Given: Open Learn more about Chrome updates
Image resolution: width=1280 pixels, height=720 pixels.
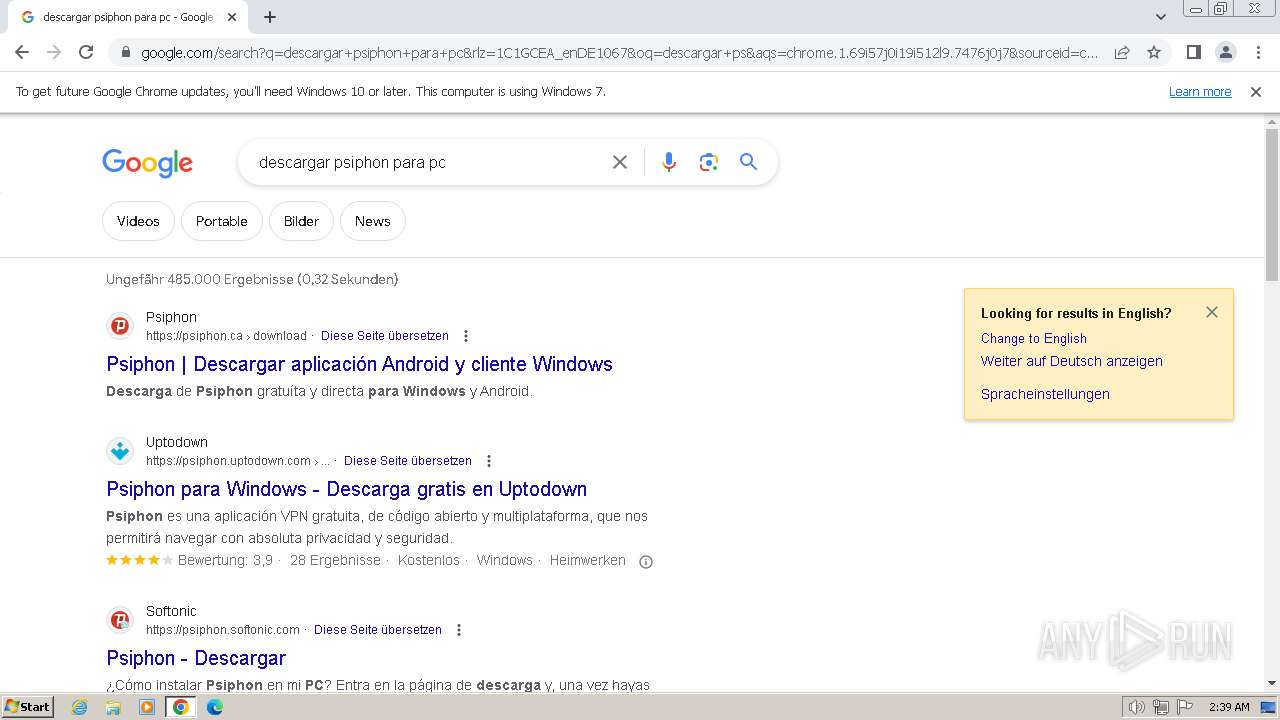Looking at the screenshot, I should coord(1200,91).
